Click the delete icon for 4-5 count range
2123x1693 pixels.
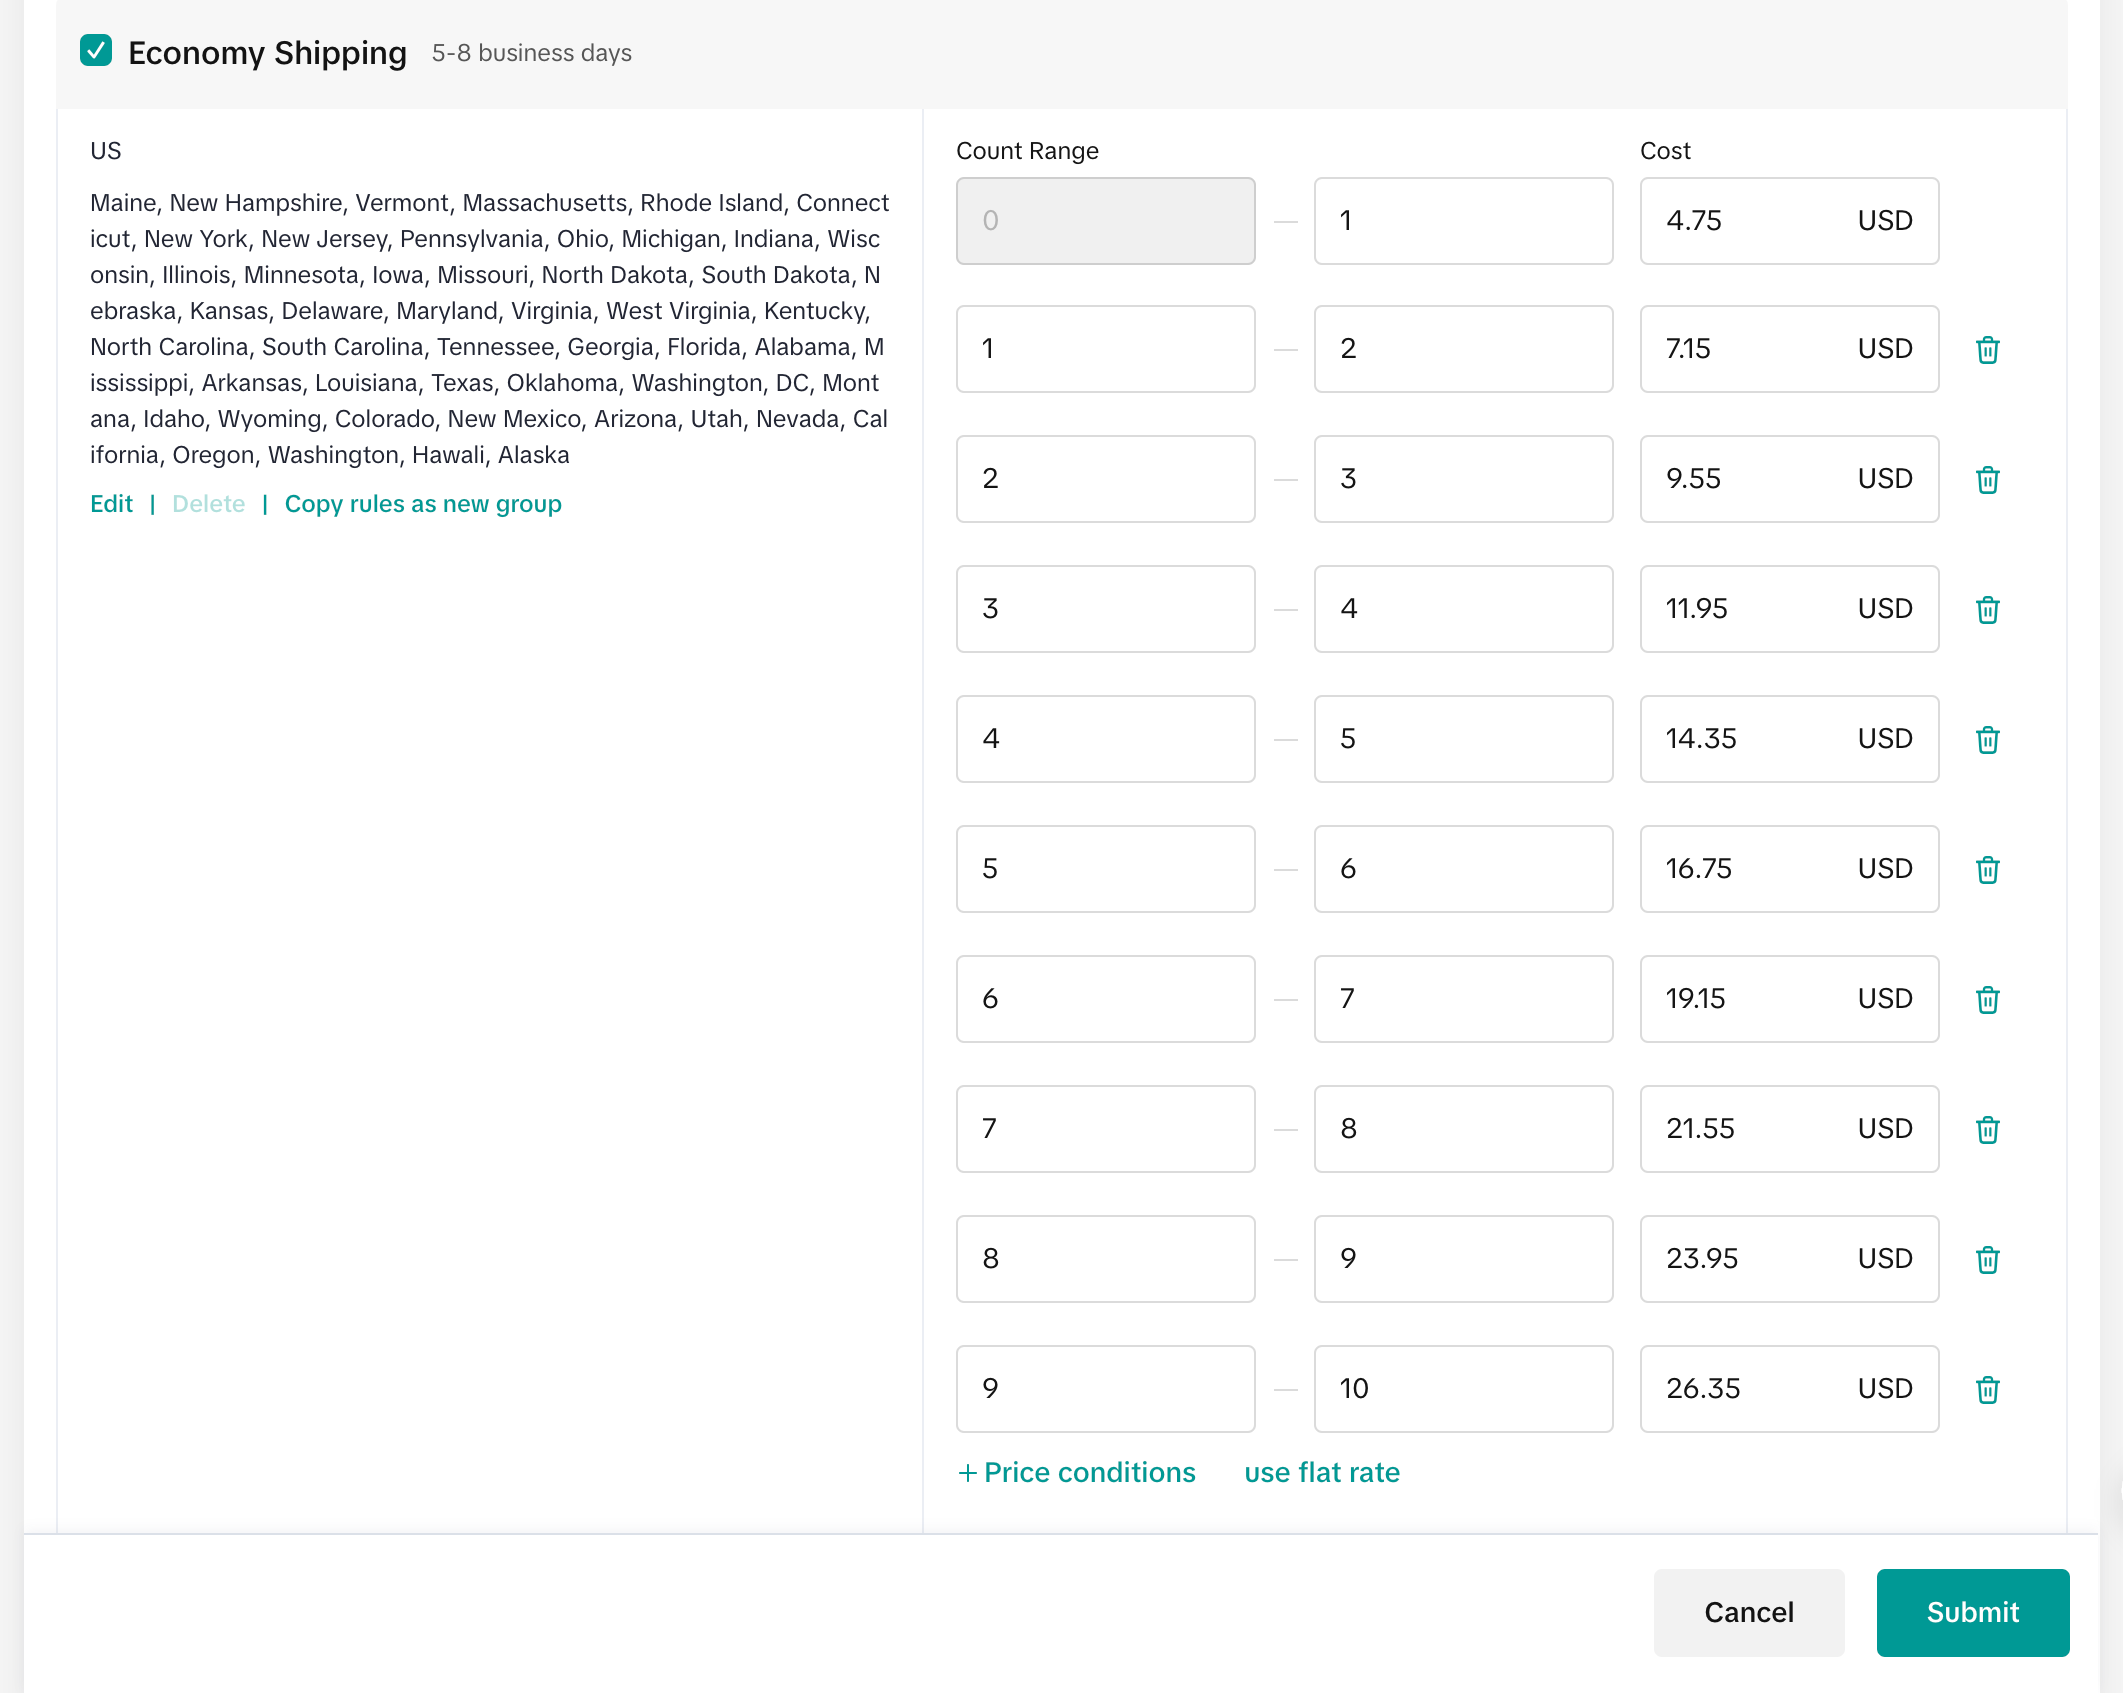click(1988, 739)
